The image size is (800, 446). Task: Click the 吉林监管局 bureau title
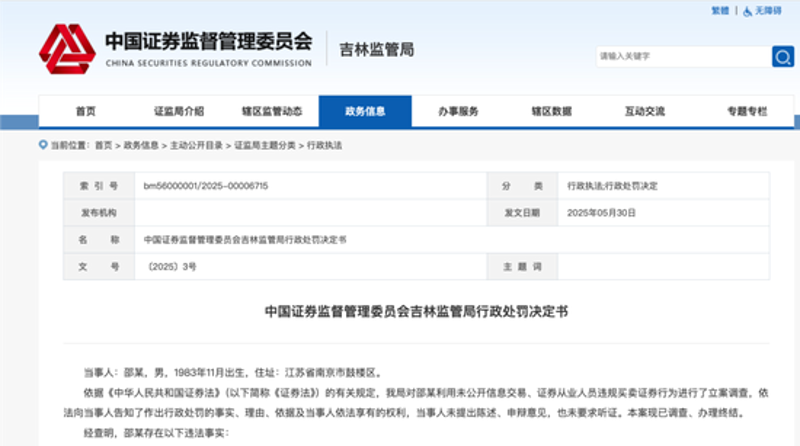coord(377,49)
